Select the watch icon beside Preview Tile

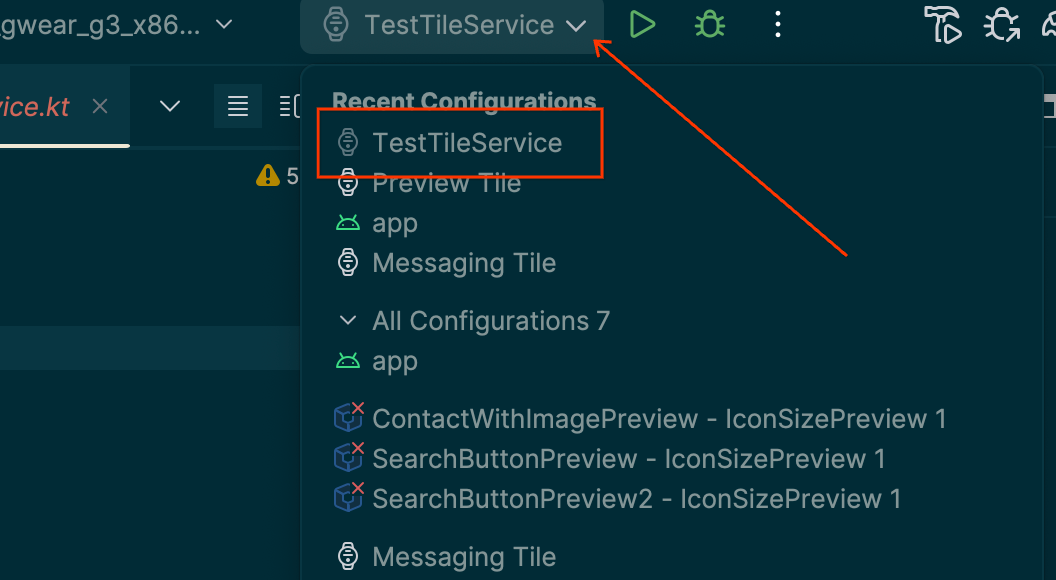pyautogui.click(x=347, y=182)
